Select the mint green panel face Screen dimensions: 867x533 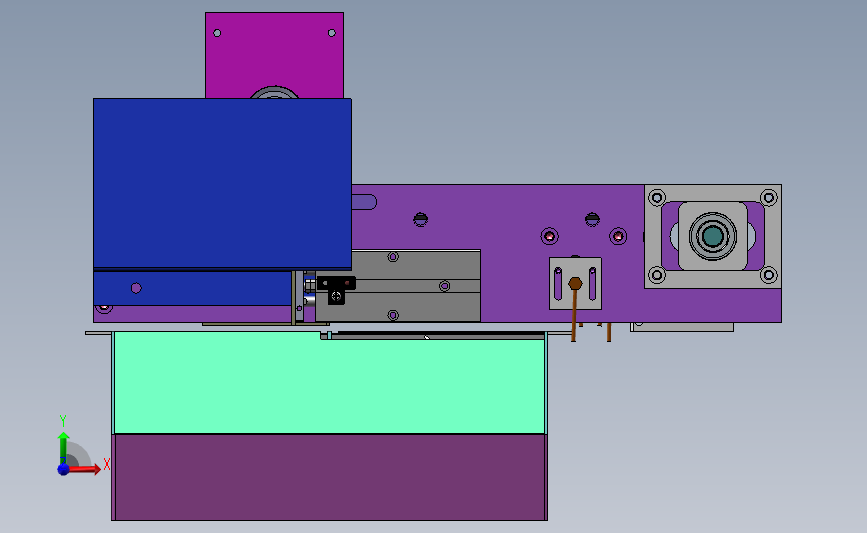click(x=329, y=385)
